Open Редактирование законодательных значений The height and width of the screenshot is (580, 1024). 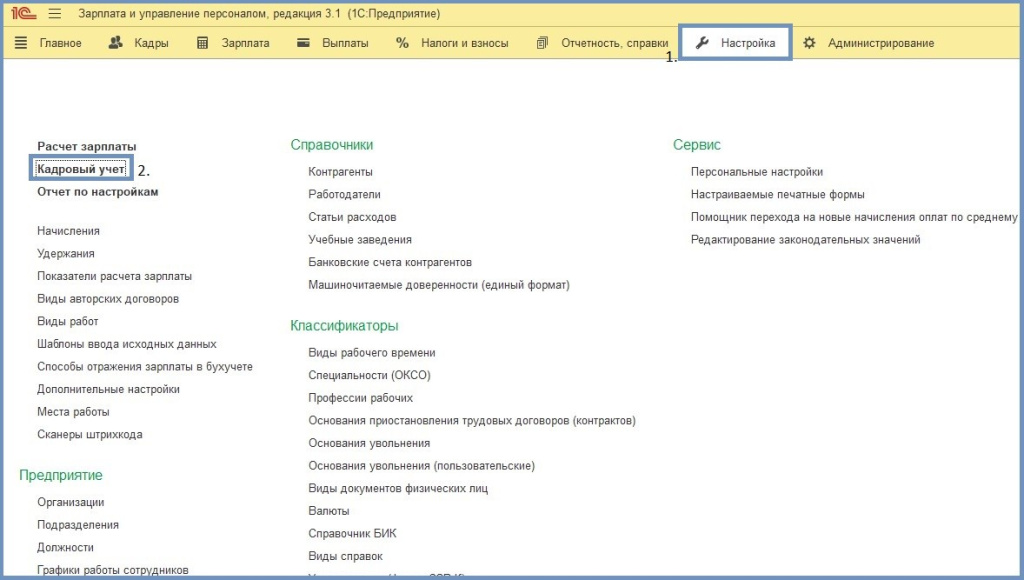tap(805, 239)
